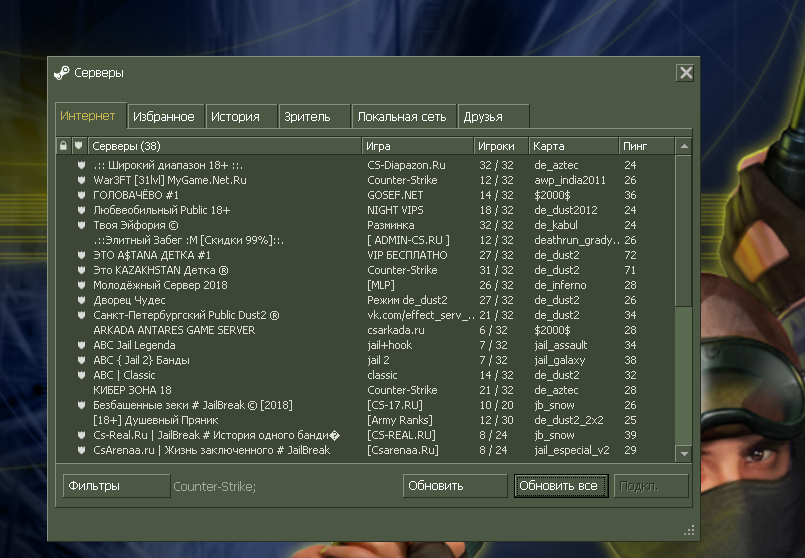805x558 pixels.
Task: Click the VAC shield column header icon
Action: tap(79, 146)
